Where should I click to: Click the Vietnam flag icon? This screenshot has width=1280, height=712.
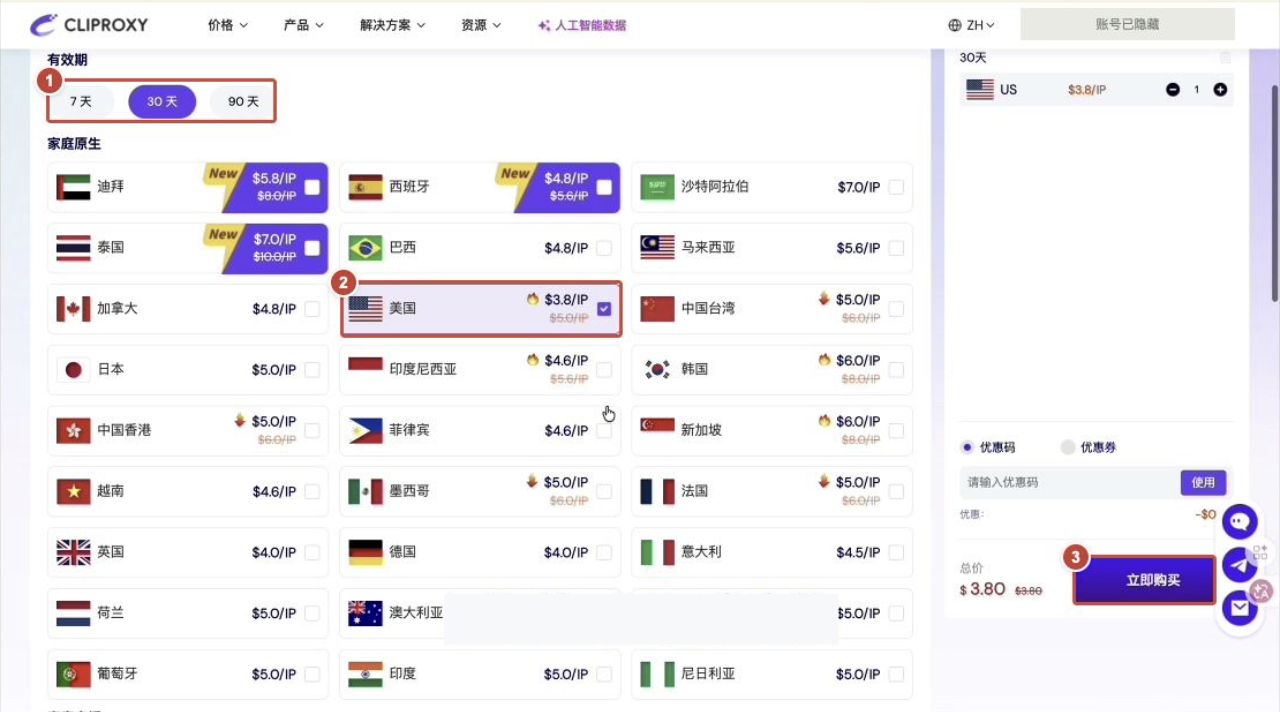74,491
